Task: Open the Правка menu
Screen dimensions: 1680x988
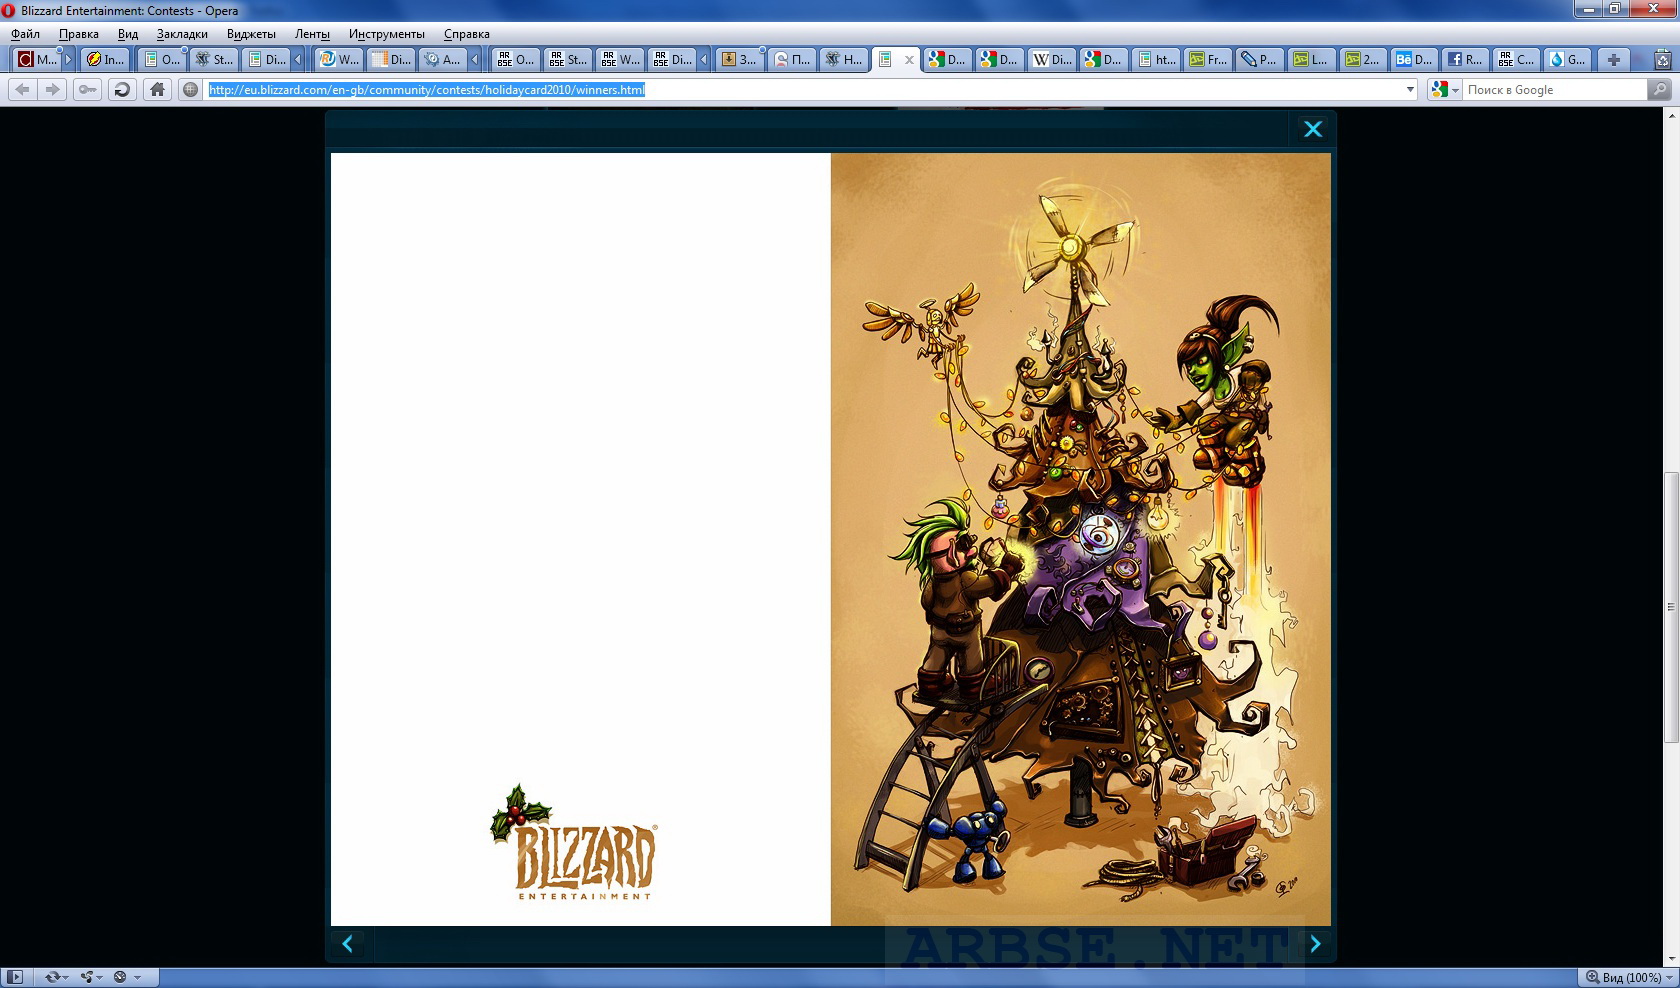Action: click(x=79, y=34)
